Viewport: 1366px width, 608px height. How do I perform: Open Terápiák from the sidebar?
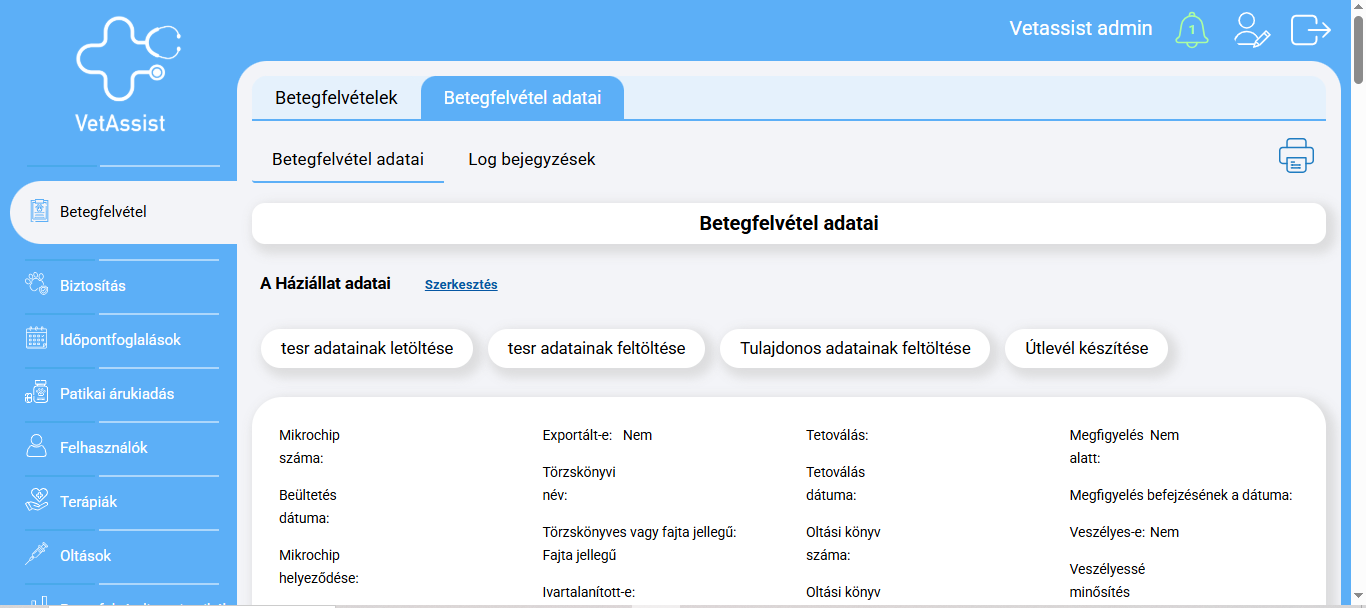(x=88, y=501)
